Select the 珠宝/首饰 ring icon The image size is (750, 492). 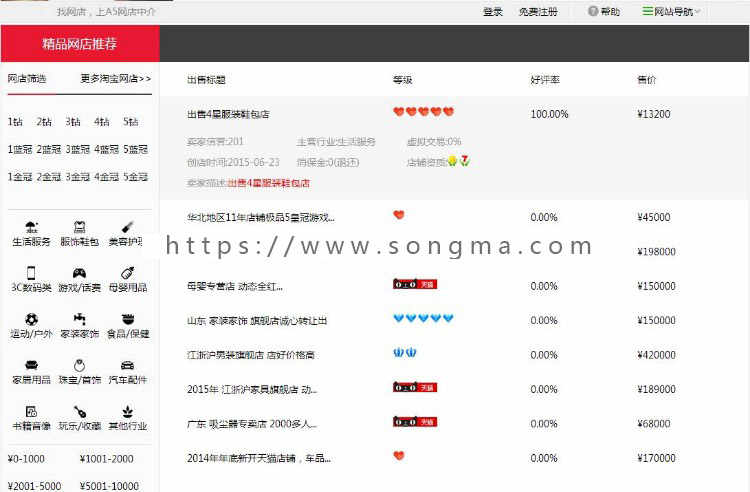(x=79, y=365)
